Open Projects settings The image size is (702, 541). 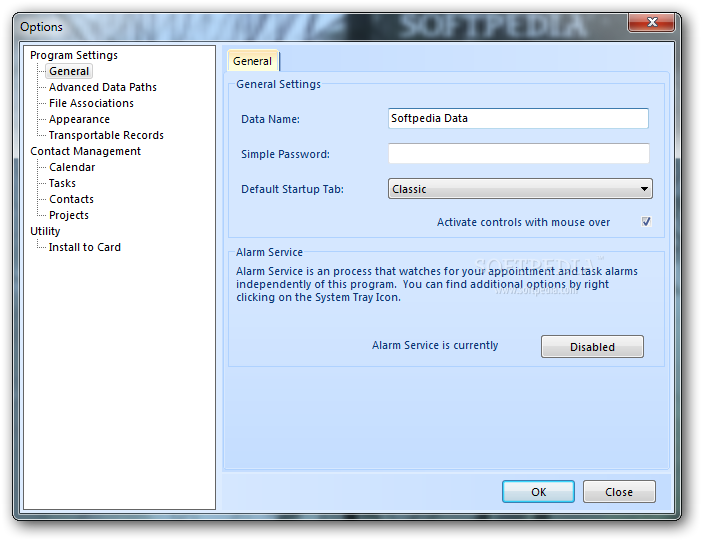[x=69, y=215]
